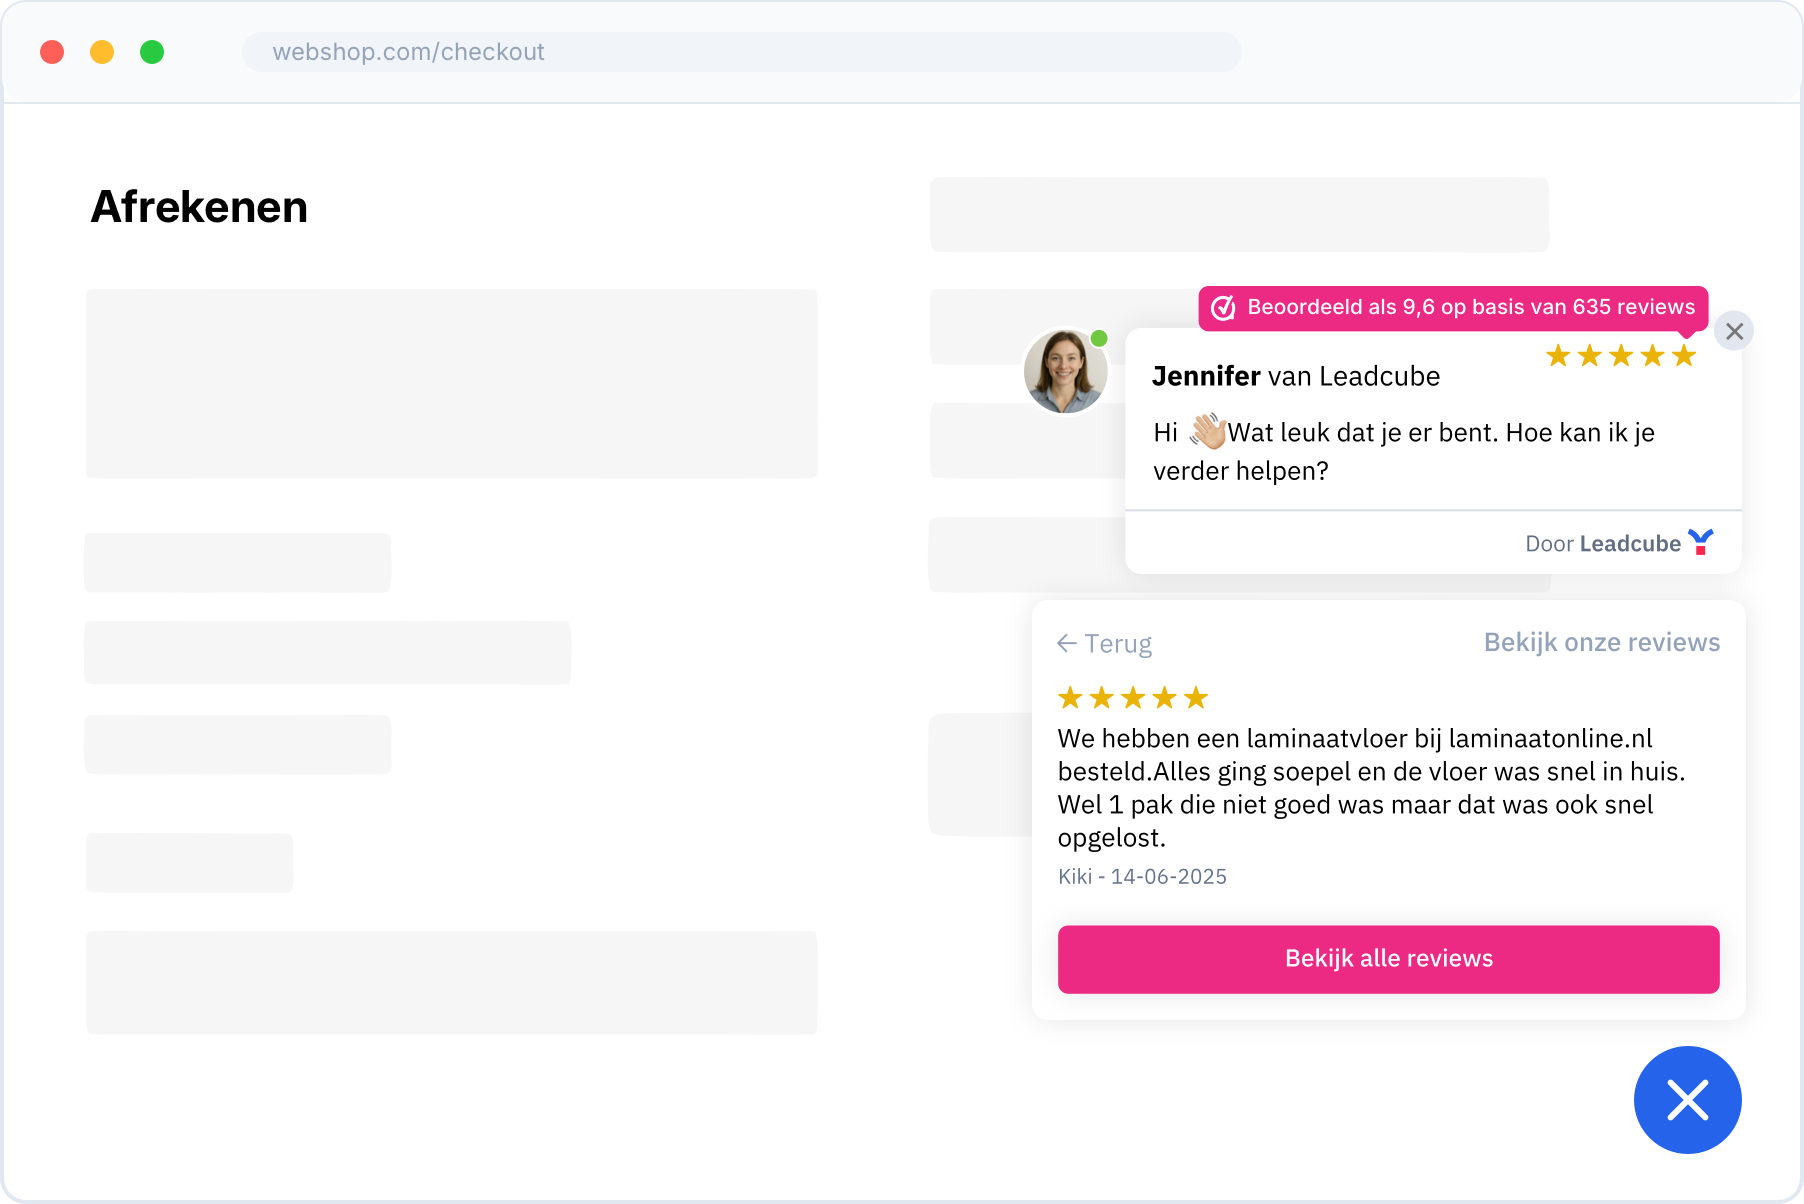Dismiss the Jennifer greeting popup
The image size is (1804, 1204).
tap(1734, 331)
